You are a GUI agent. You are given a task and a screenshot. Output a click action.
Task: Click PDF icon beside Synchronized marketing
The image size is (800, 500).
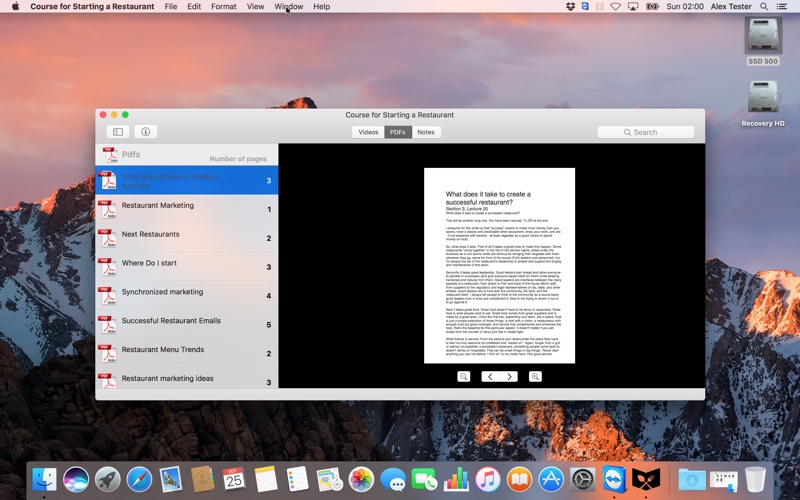[107, 296]
